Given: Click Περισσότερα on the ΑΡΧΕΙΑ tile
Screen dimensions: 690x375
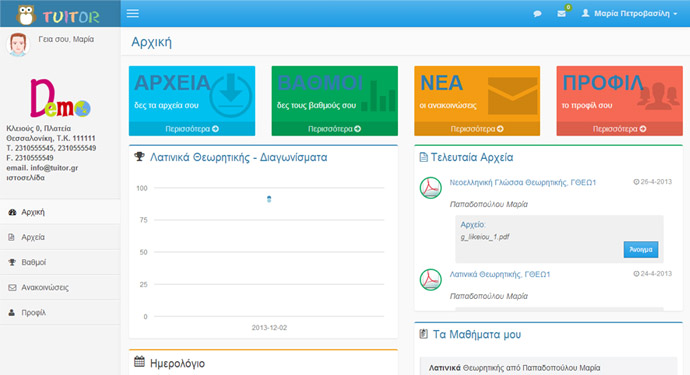Looking at the screenshot, I should pyautogui.click(x=192, y=129).
